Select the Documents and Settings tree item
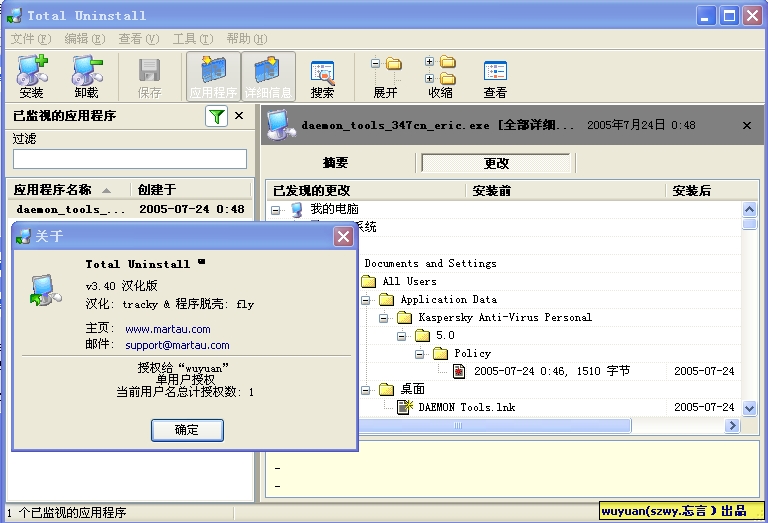The height and width of the screenshot is (523, 768). (431, 263)
